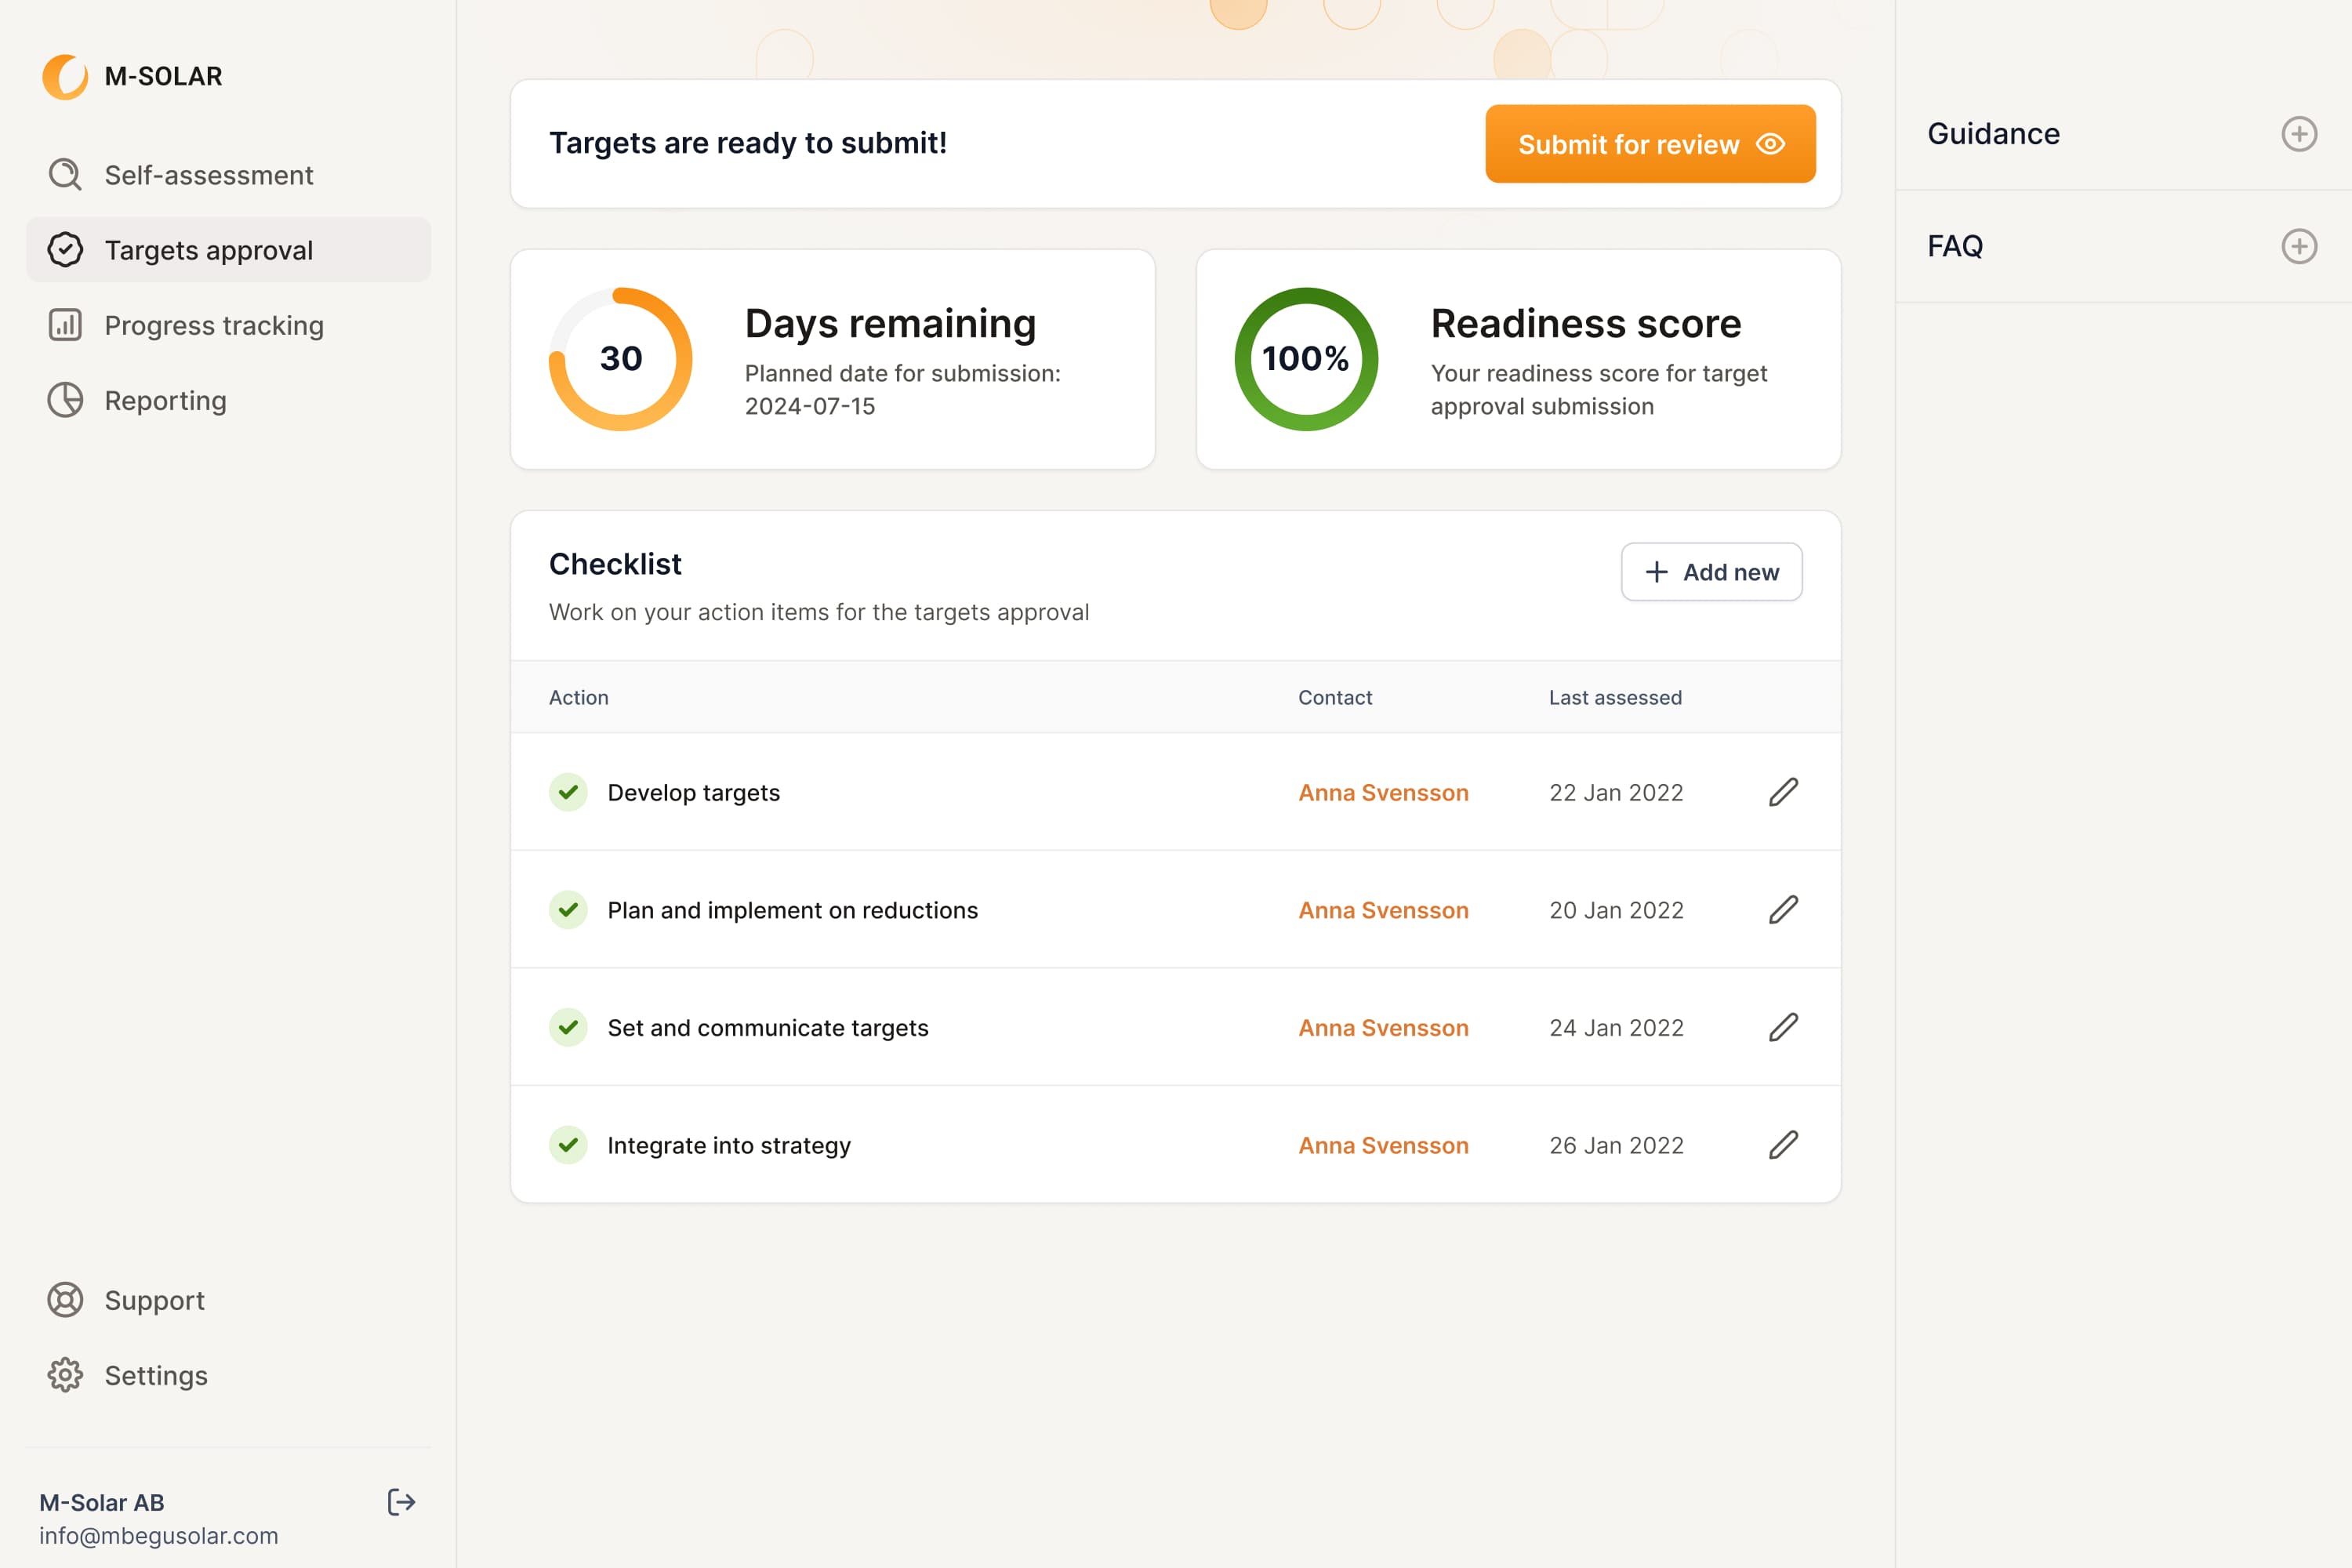Screen dimensions: 2352x1568
Task: Click the logout icon beside M-Solar AB
Action: click(401, 1502)
